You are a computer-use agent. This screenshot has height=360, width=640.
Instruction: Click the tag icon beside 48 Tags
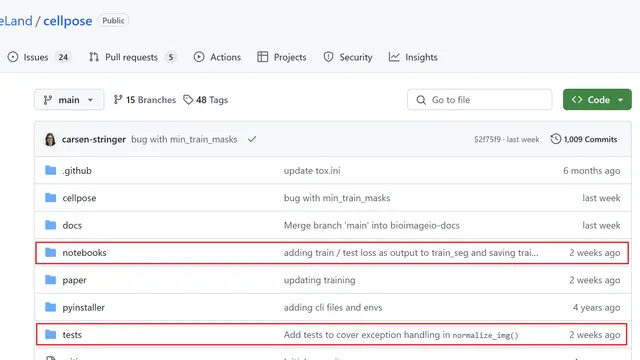point(188,100)
